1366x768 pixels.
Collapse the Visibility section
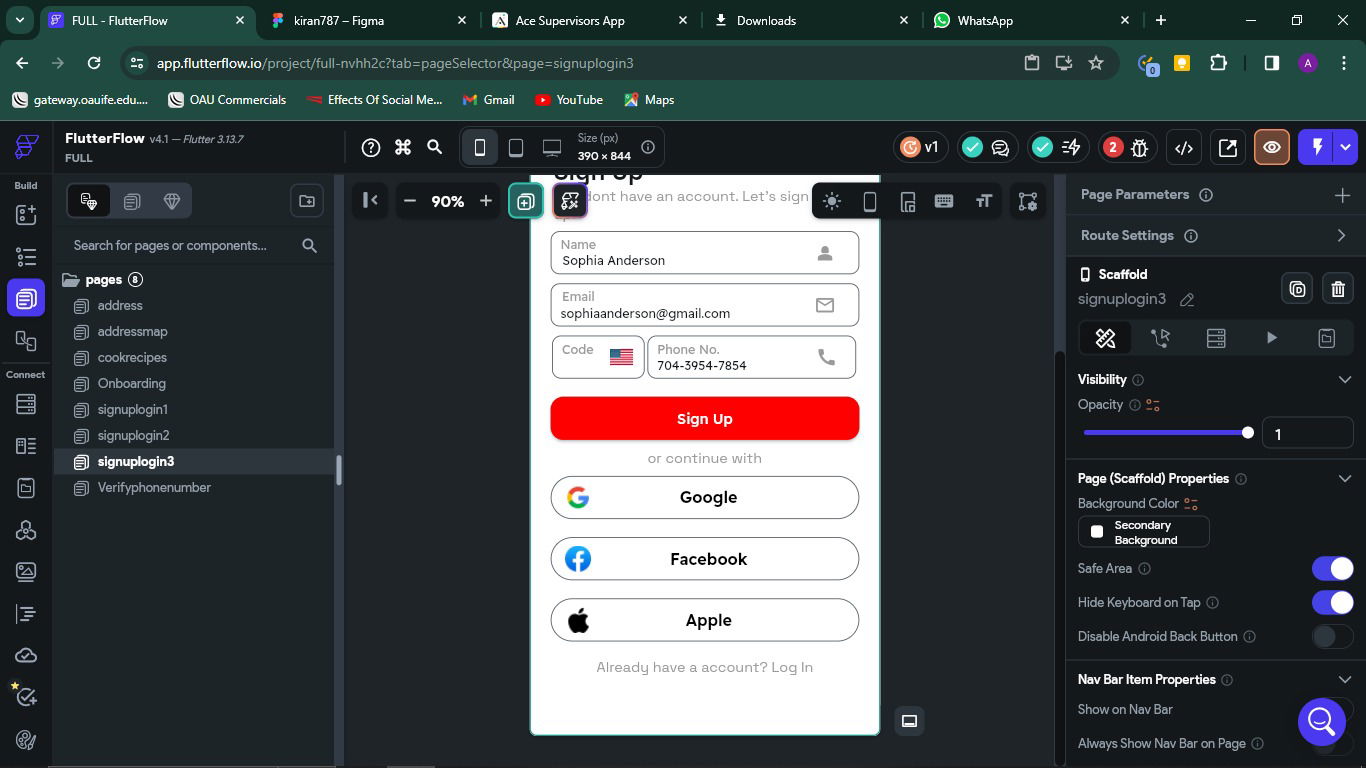(1344, 380)
